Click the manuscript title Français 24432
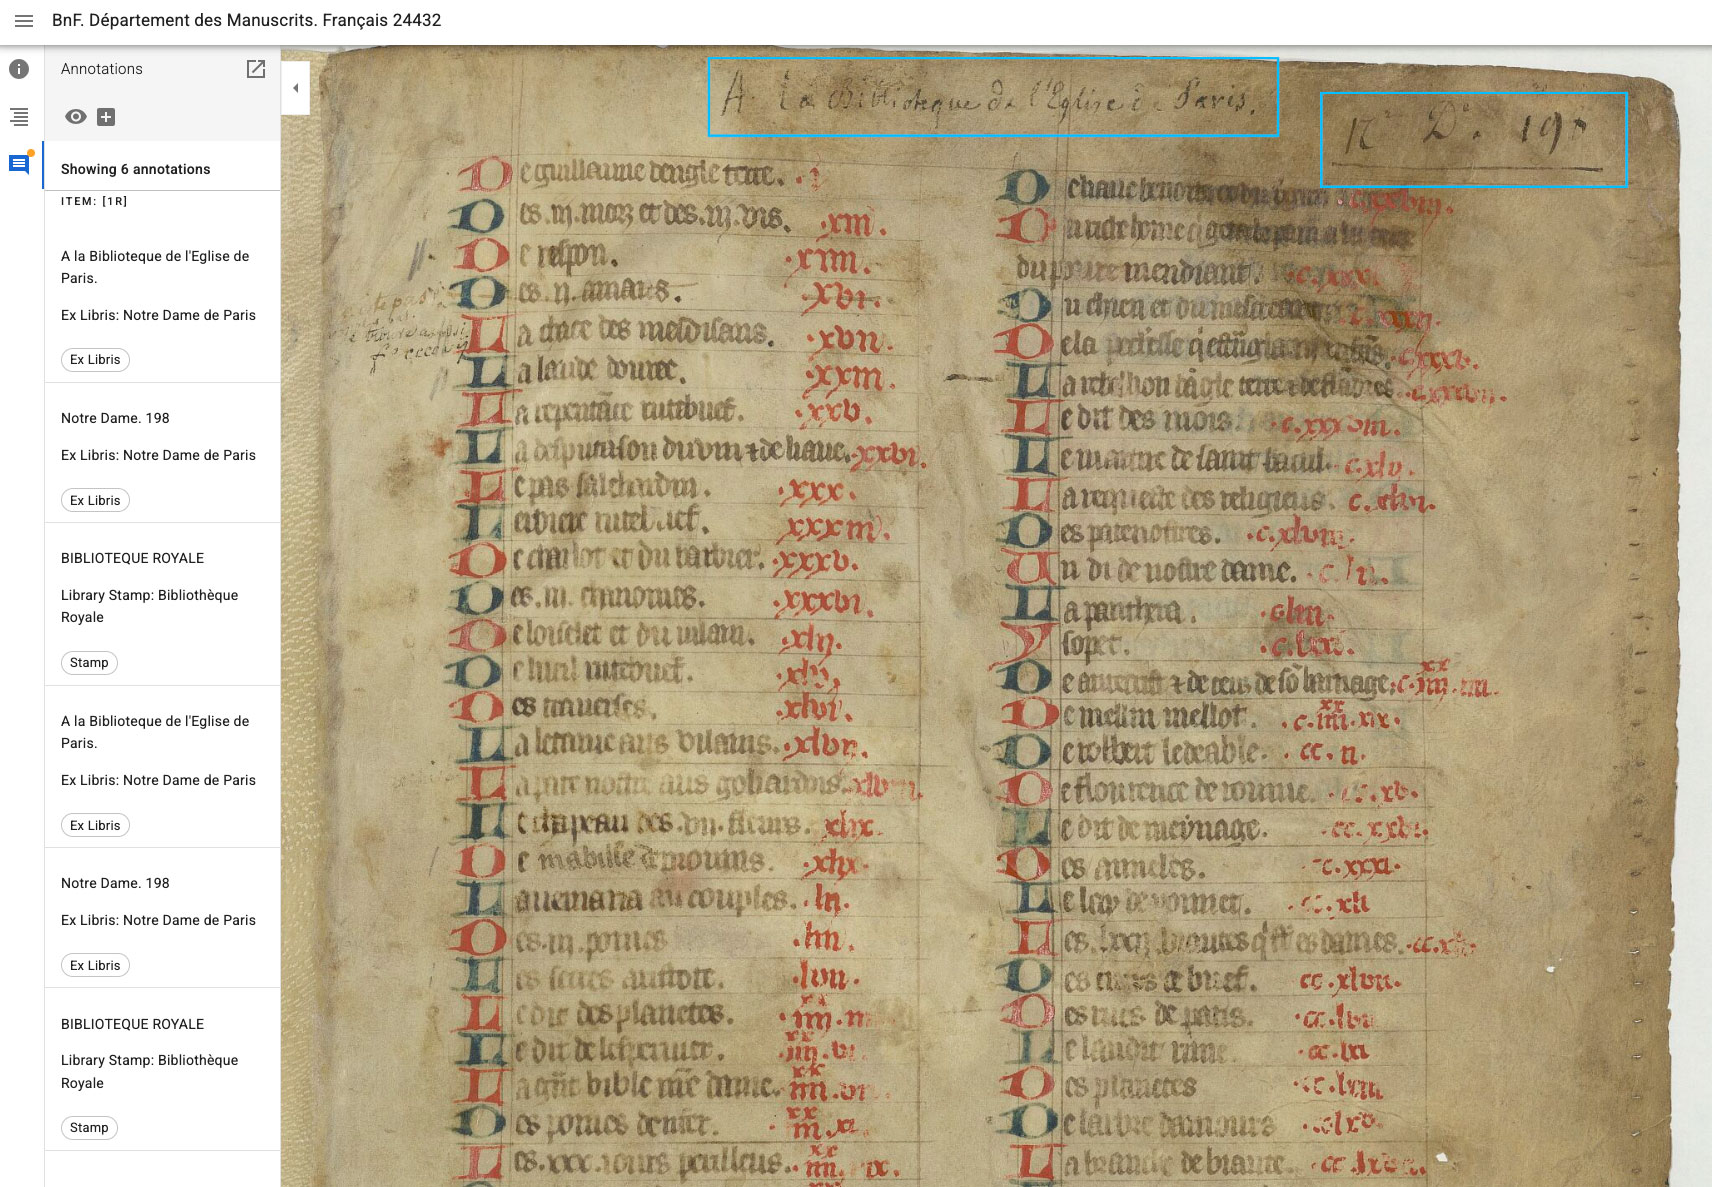The image size is (1712, 1187). click(246, 19)
